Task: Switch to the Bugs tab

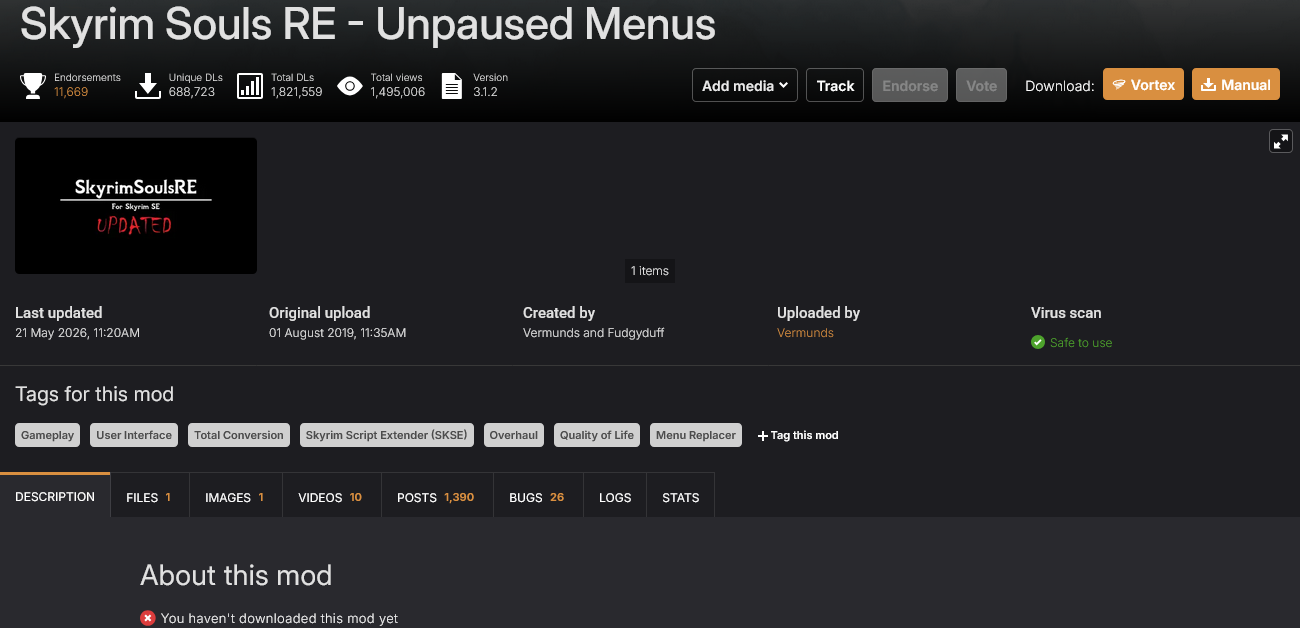Action: pos(537,497)
